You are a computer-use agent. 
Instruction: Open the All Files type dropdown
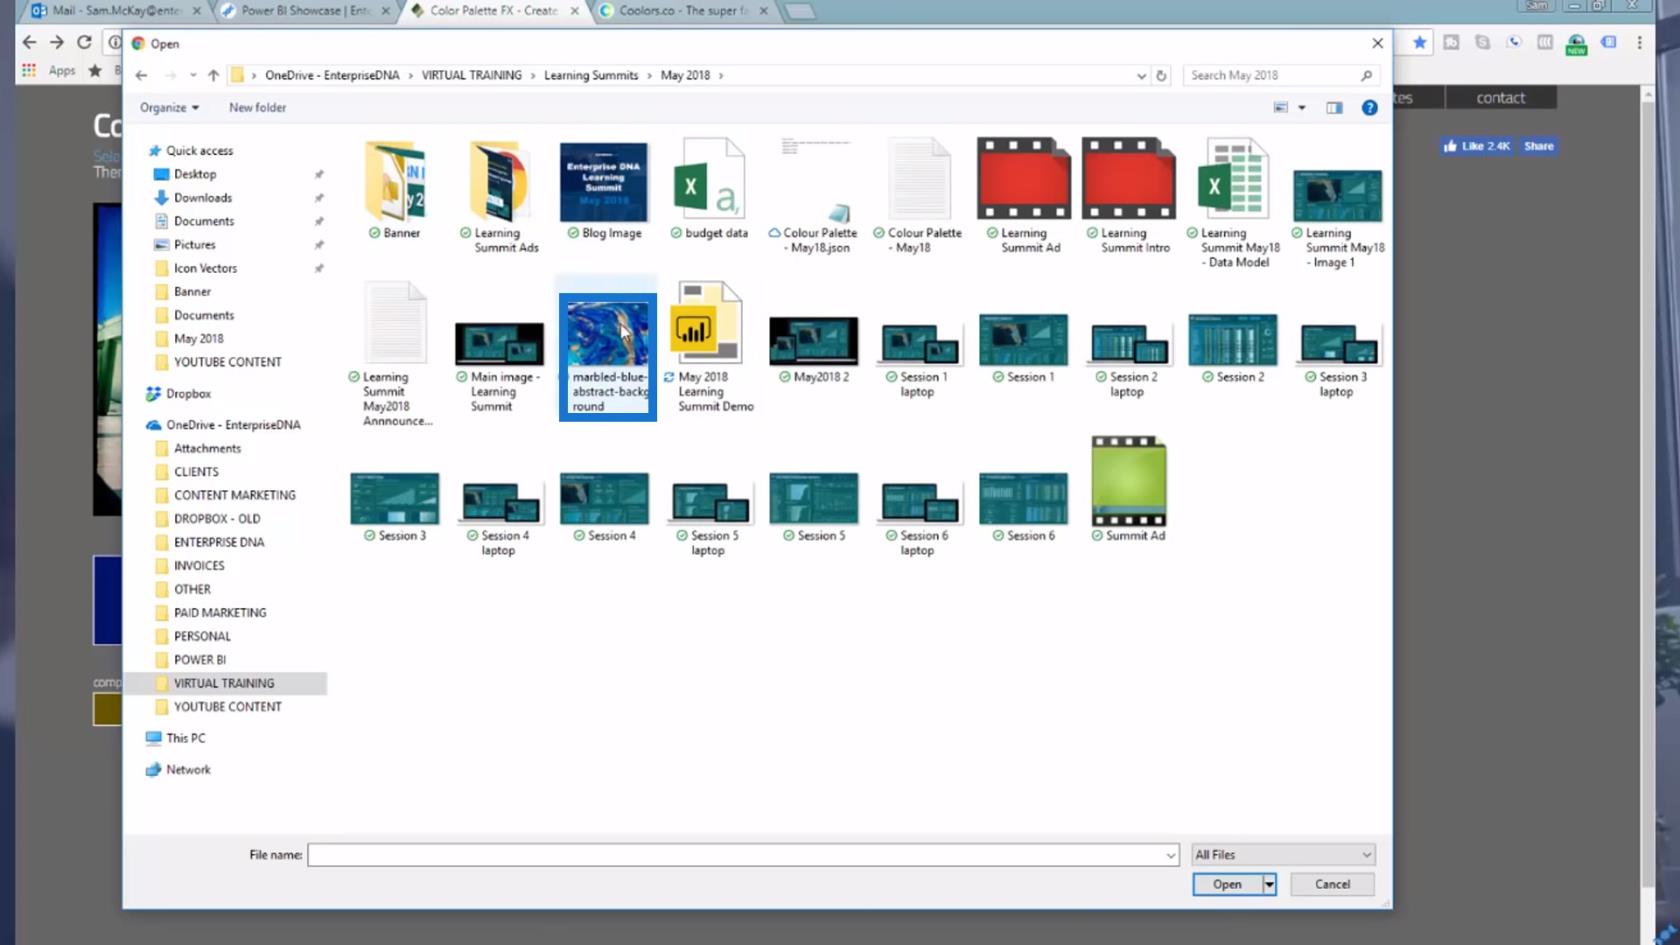click(1283, 855)
